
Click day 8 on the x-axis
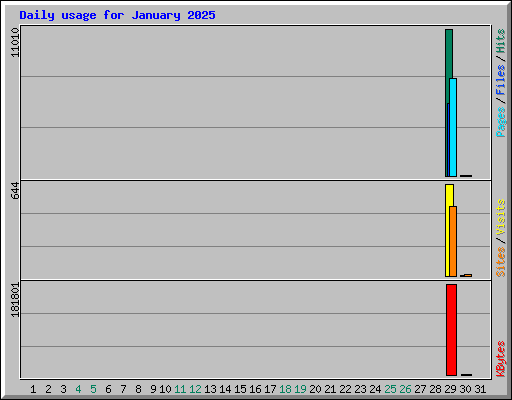138,389
